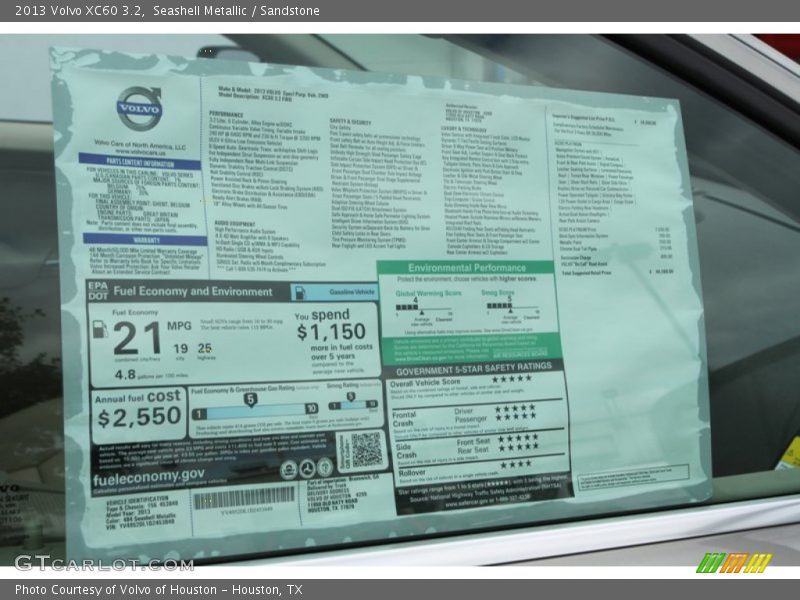Click the marker 5 on the Smog Rating scale
The width and height of the screenshot is (800, 600).
pos(351,397)
